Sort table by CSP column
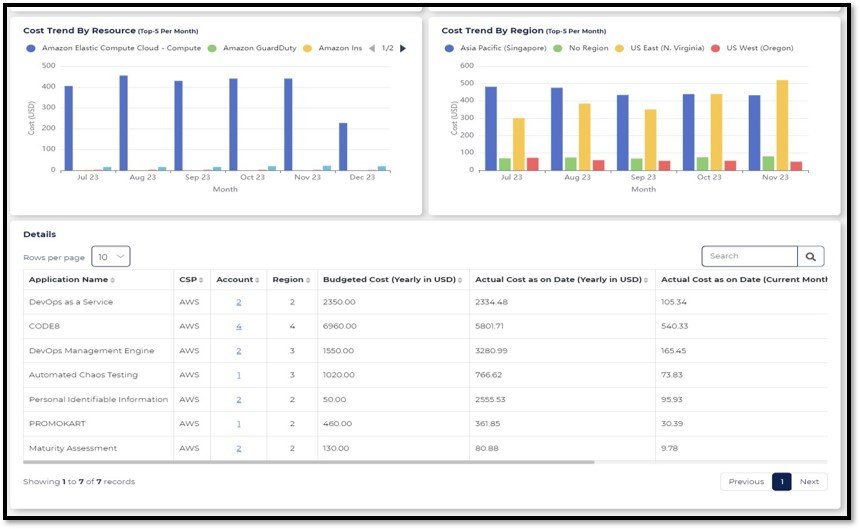The height and width of the screenshot is (529, 860). 191,280
